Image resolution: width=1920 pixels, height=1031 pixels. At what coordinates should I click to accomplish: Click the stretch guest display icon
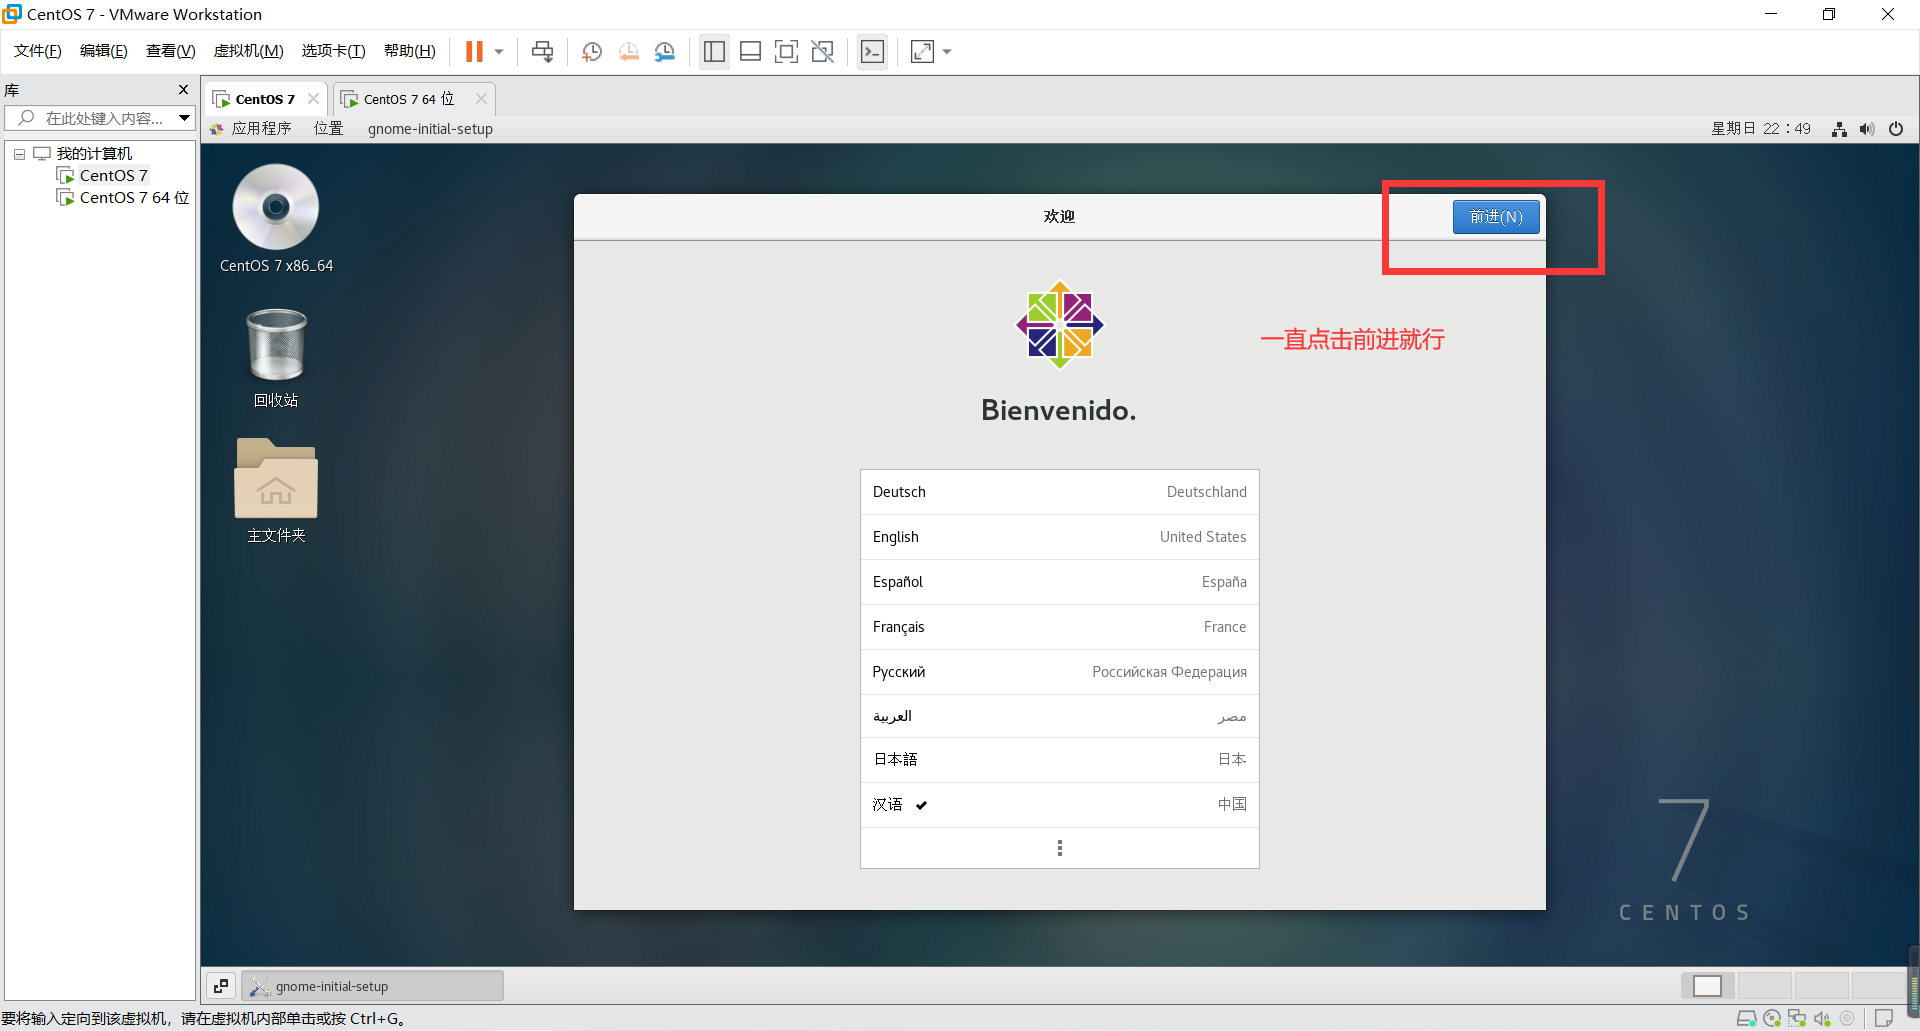click(x=922, y=52)
